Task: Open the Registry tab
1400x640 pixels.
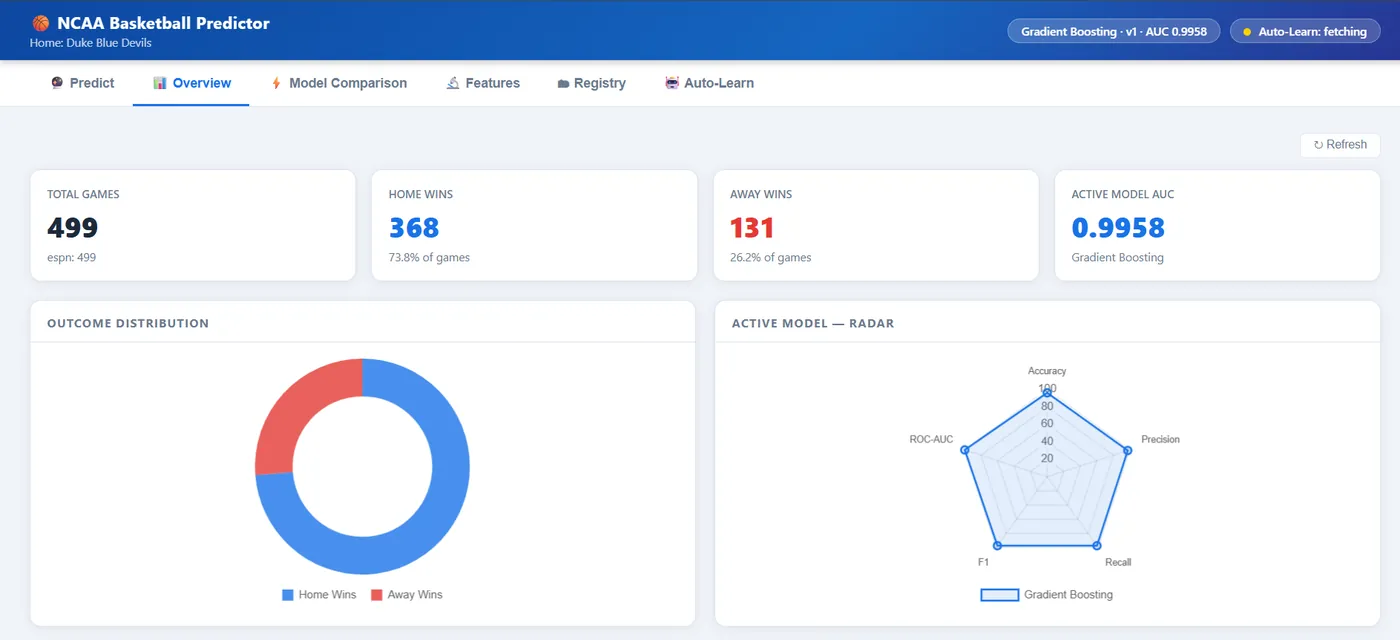Action: coord(592,83)
